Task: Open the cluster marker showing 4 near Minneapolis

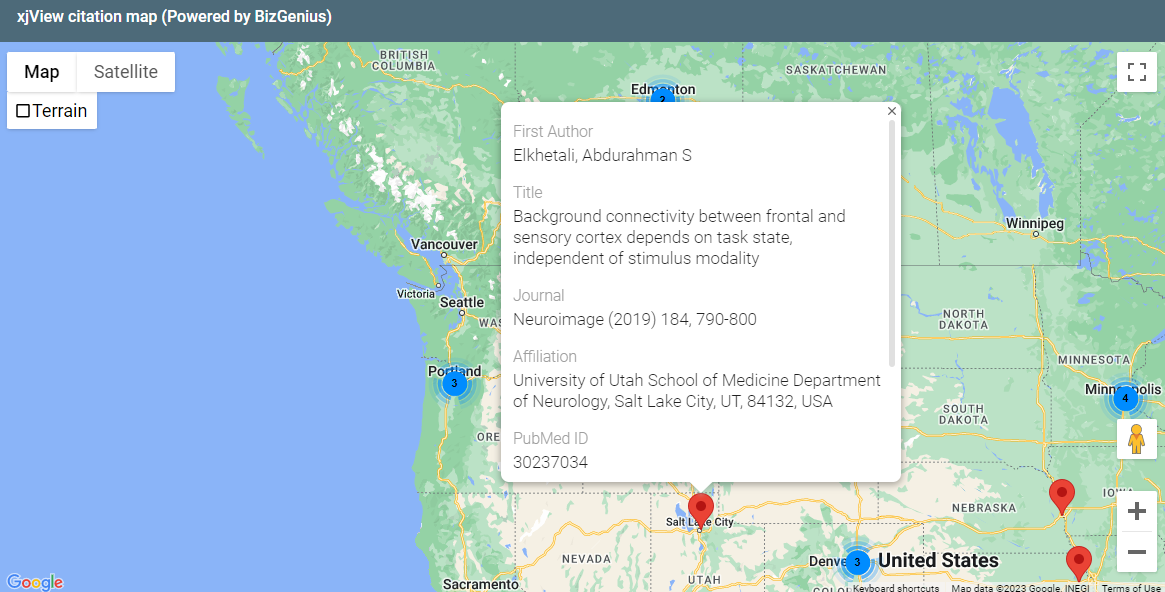Action: [x=1125, y=397]
